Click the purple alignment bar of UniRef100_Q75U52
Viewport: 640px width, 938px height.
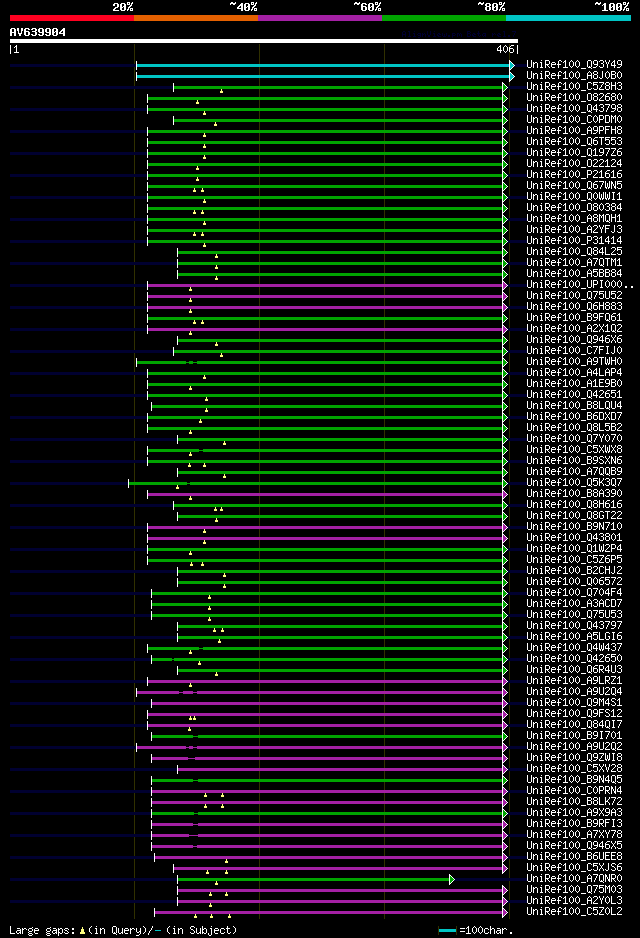tap(325, 296)
